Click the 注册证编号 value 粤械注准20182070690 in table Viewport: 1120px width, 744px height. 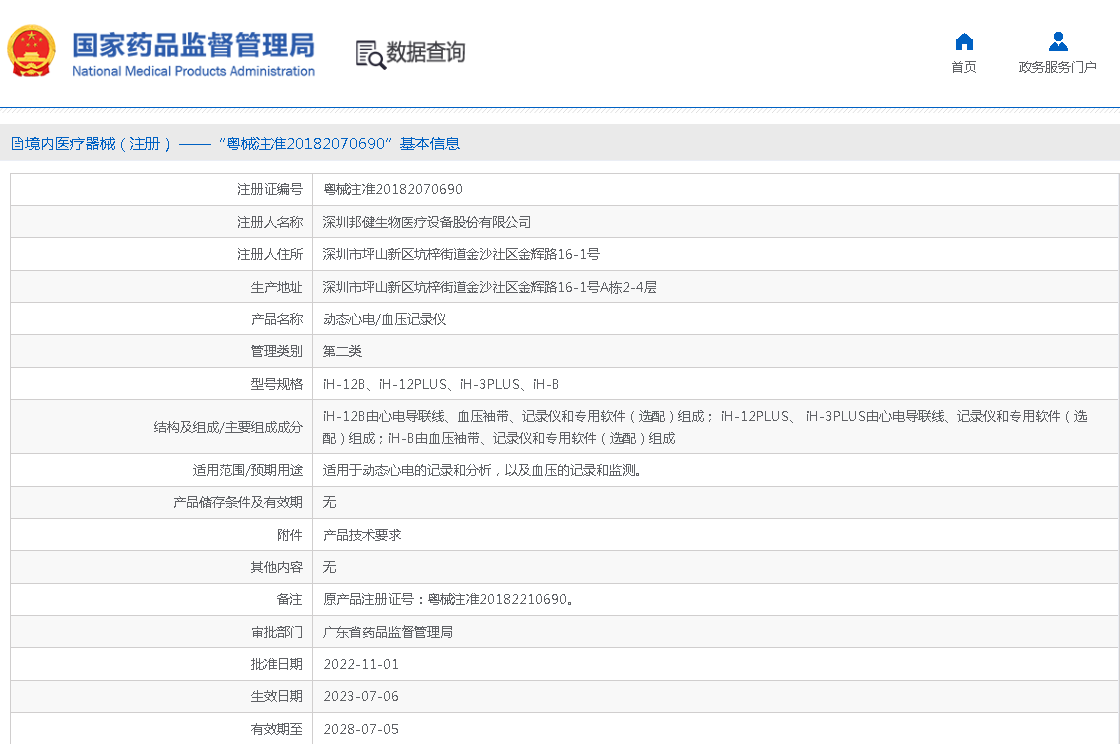point(393,189)
